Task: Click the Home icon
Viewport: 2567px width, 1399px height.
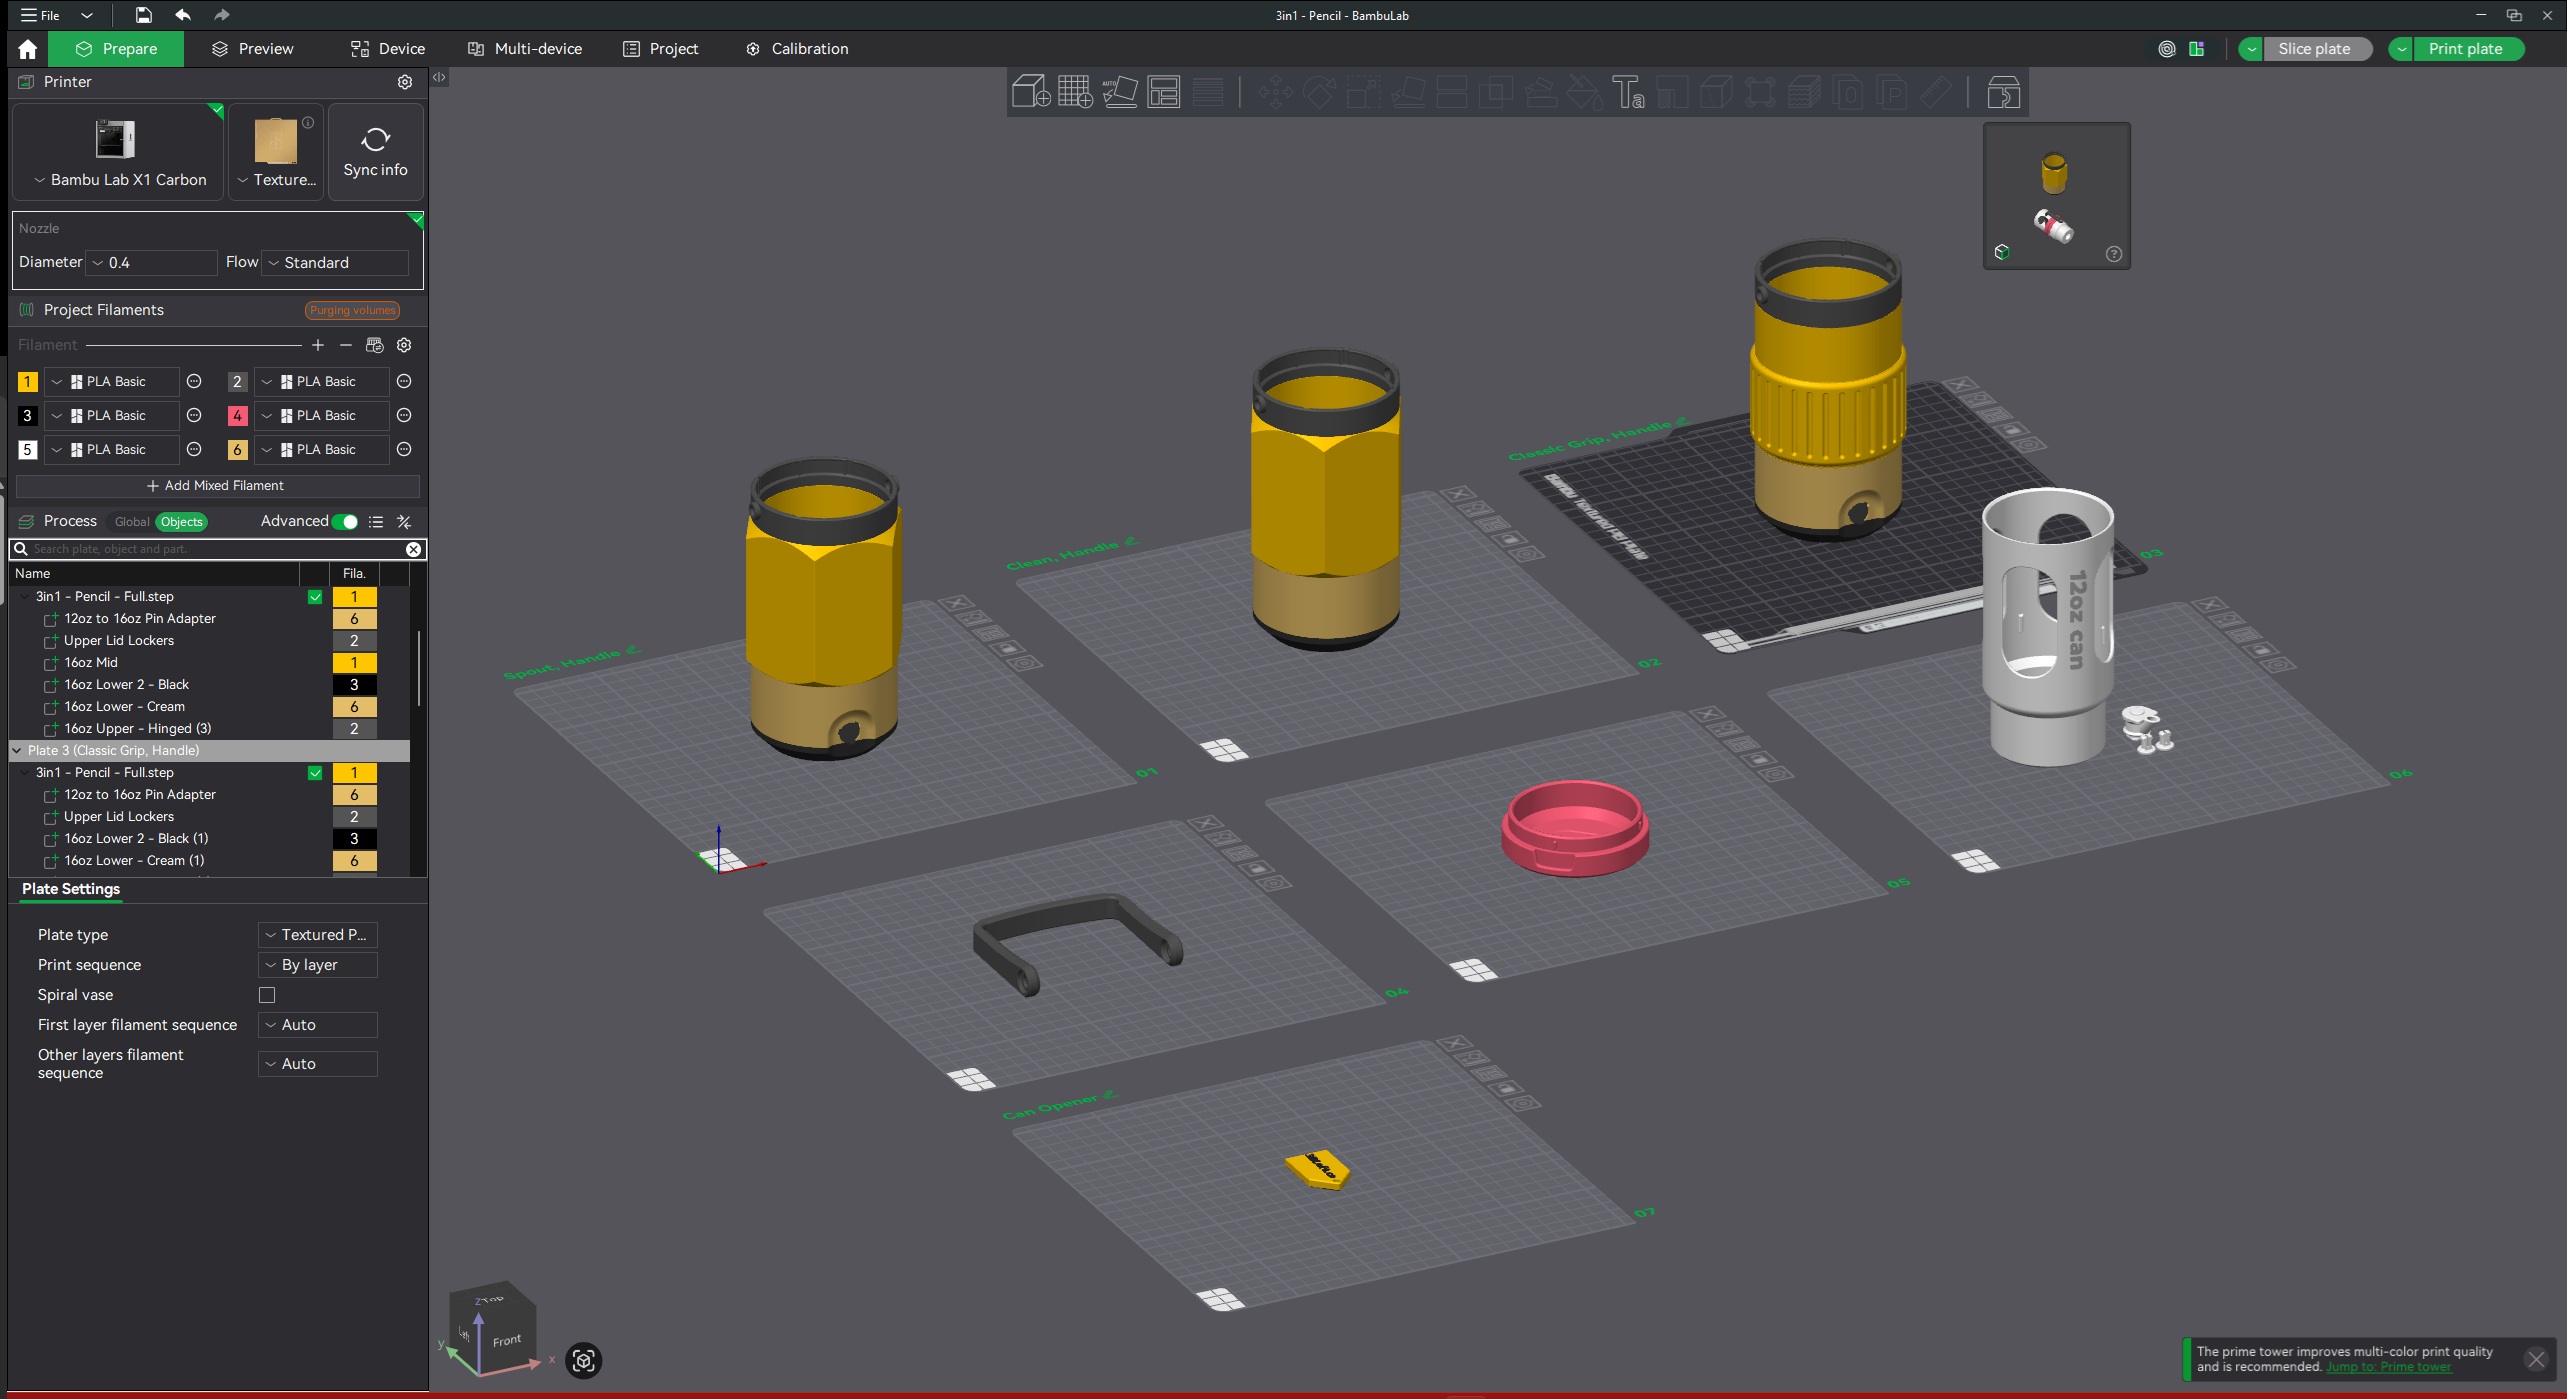Action: (x=28, y=49)
